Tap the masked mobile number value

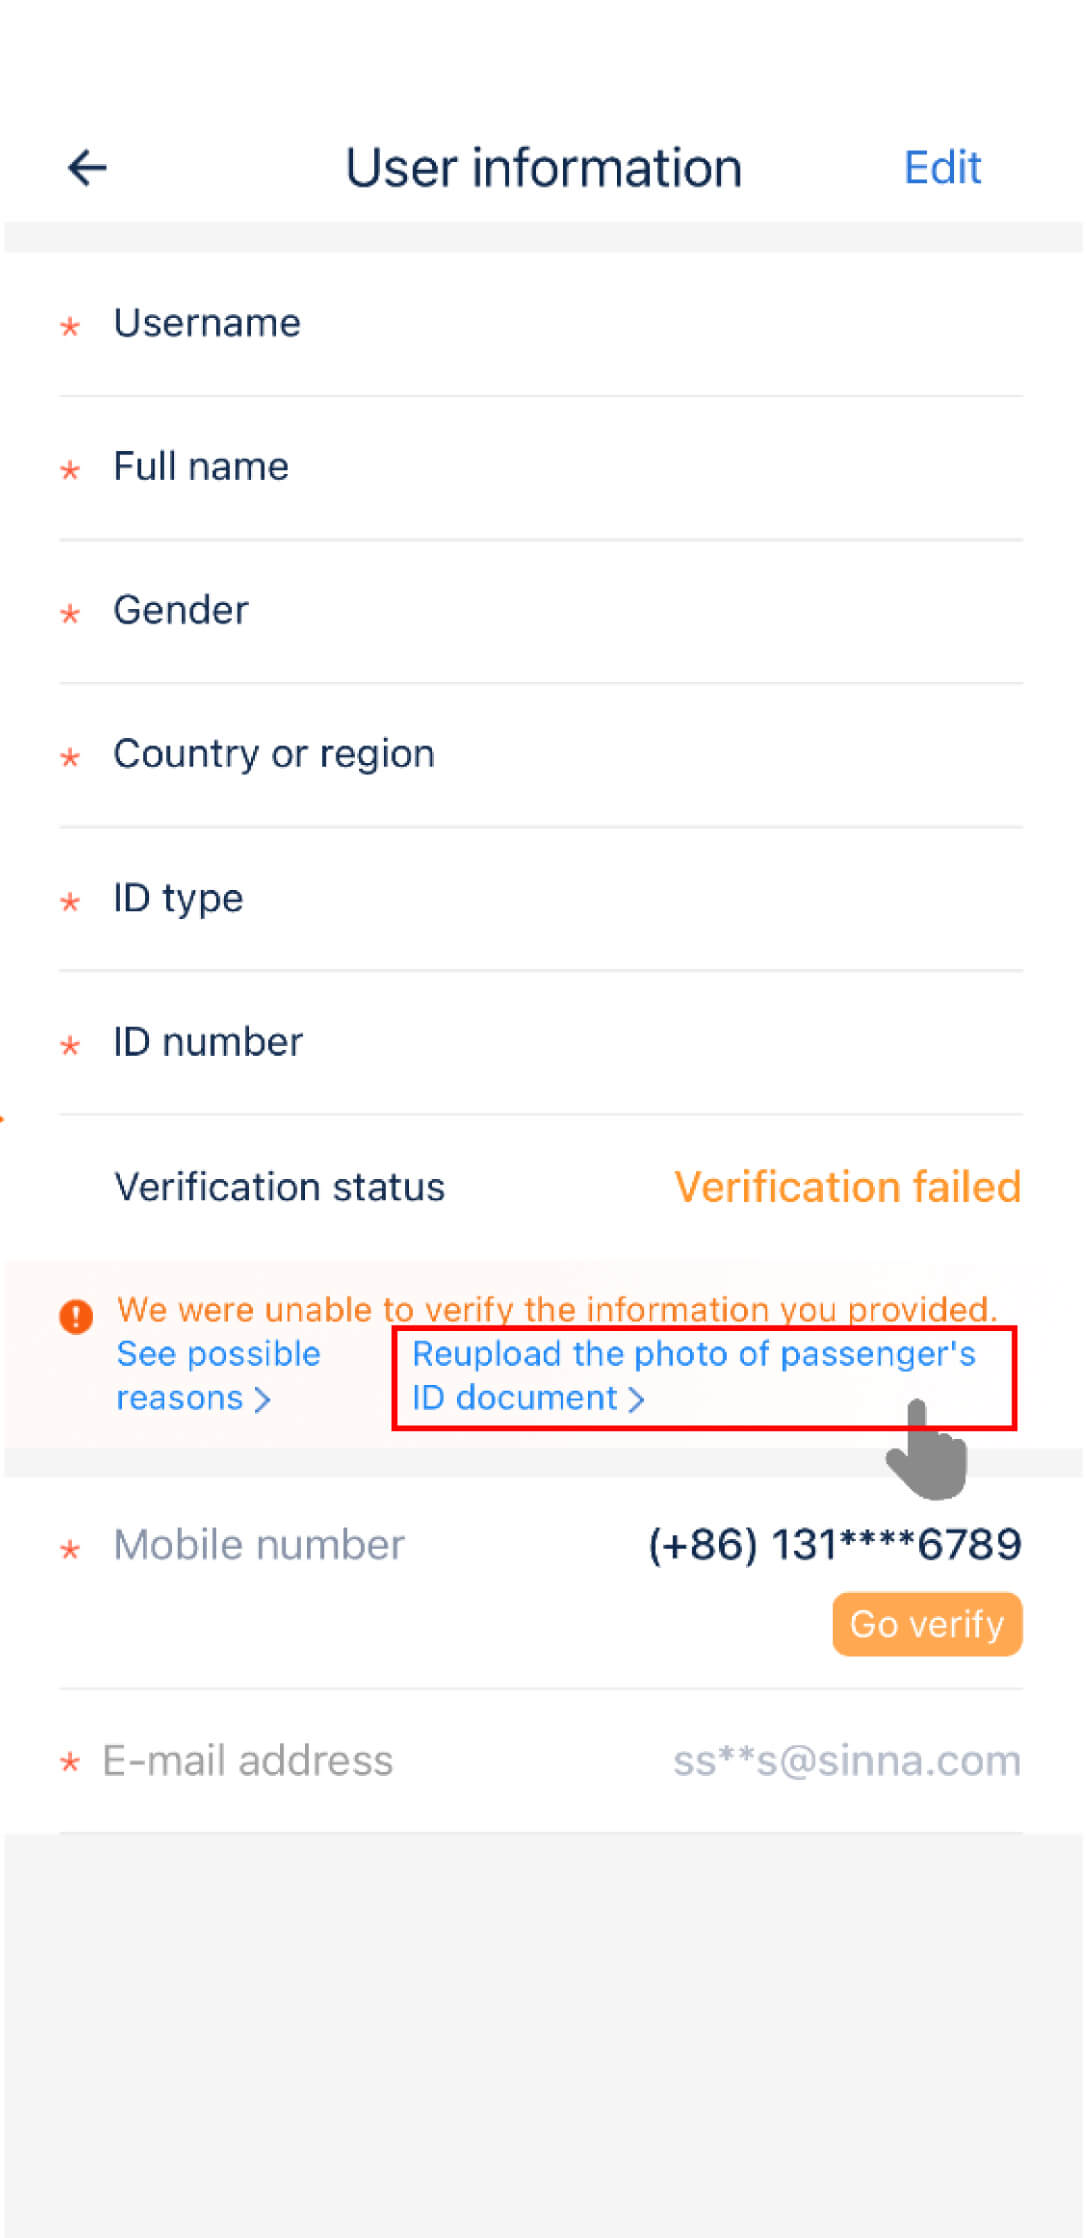(x=834, y=1545)
